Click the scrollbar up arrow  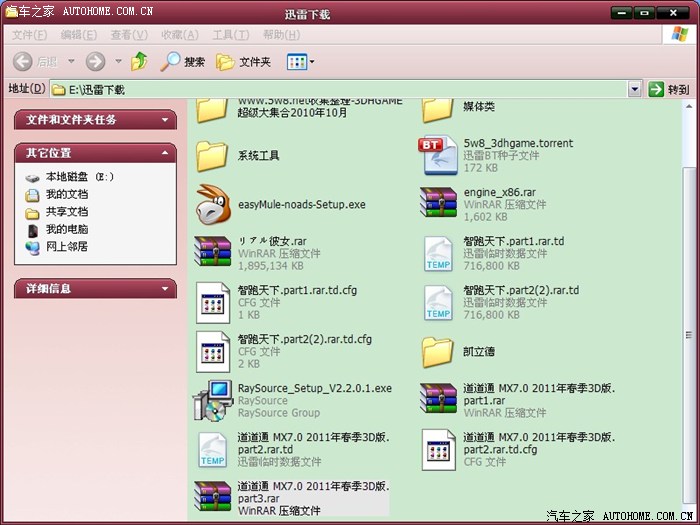689,106
